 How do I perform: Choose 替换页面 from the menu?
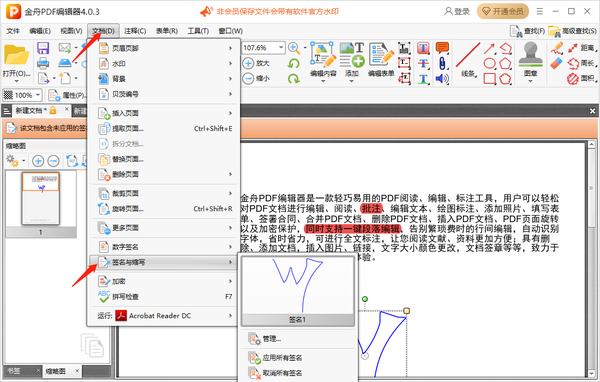[x=164, y=159]
